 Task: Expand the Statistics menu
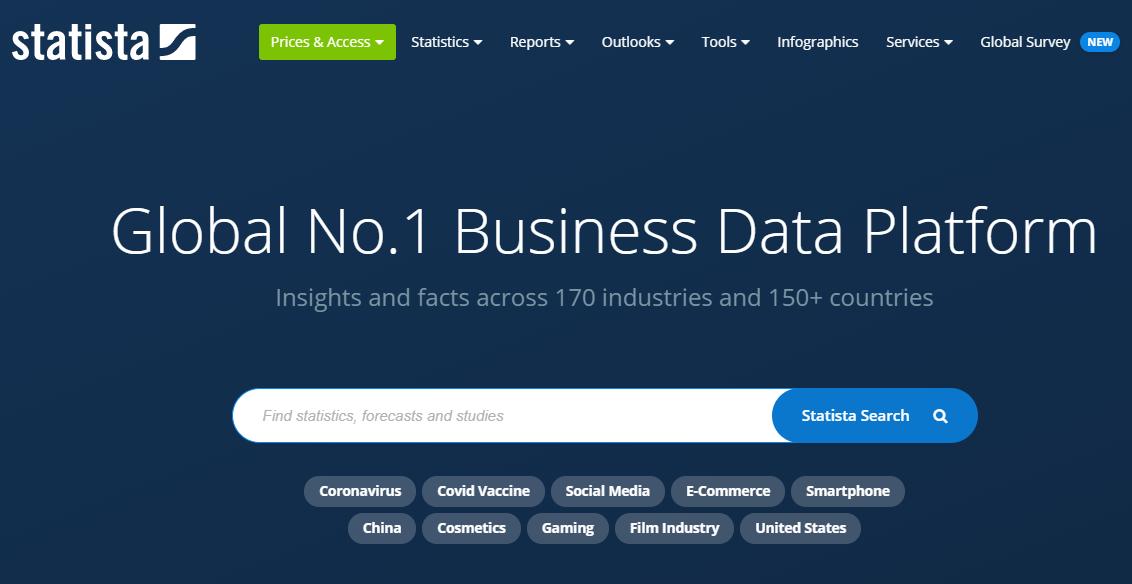tap(446, 42)
